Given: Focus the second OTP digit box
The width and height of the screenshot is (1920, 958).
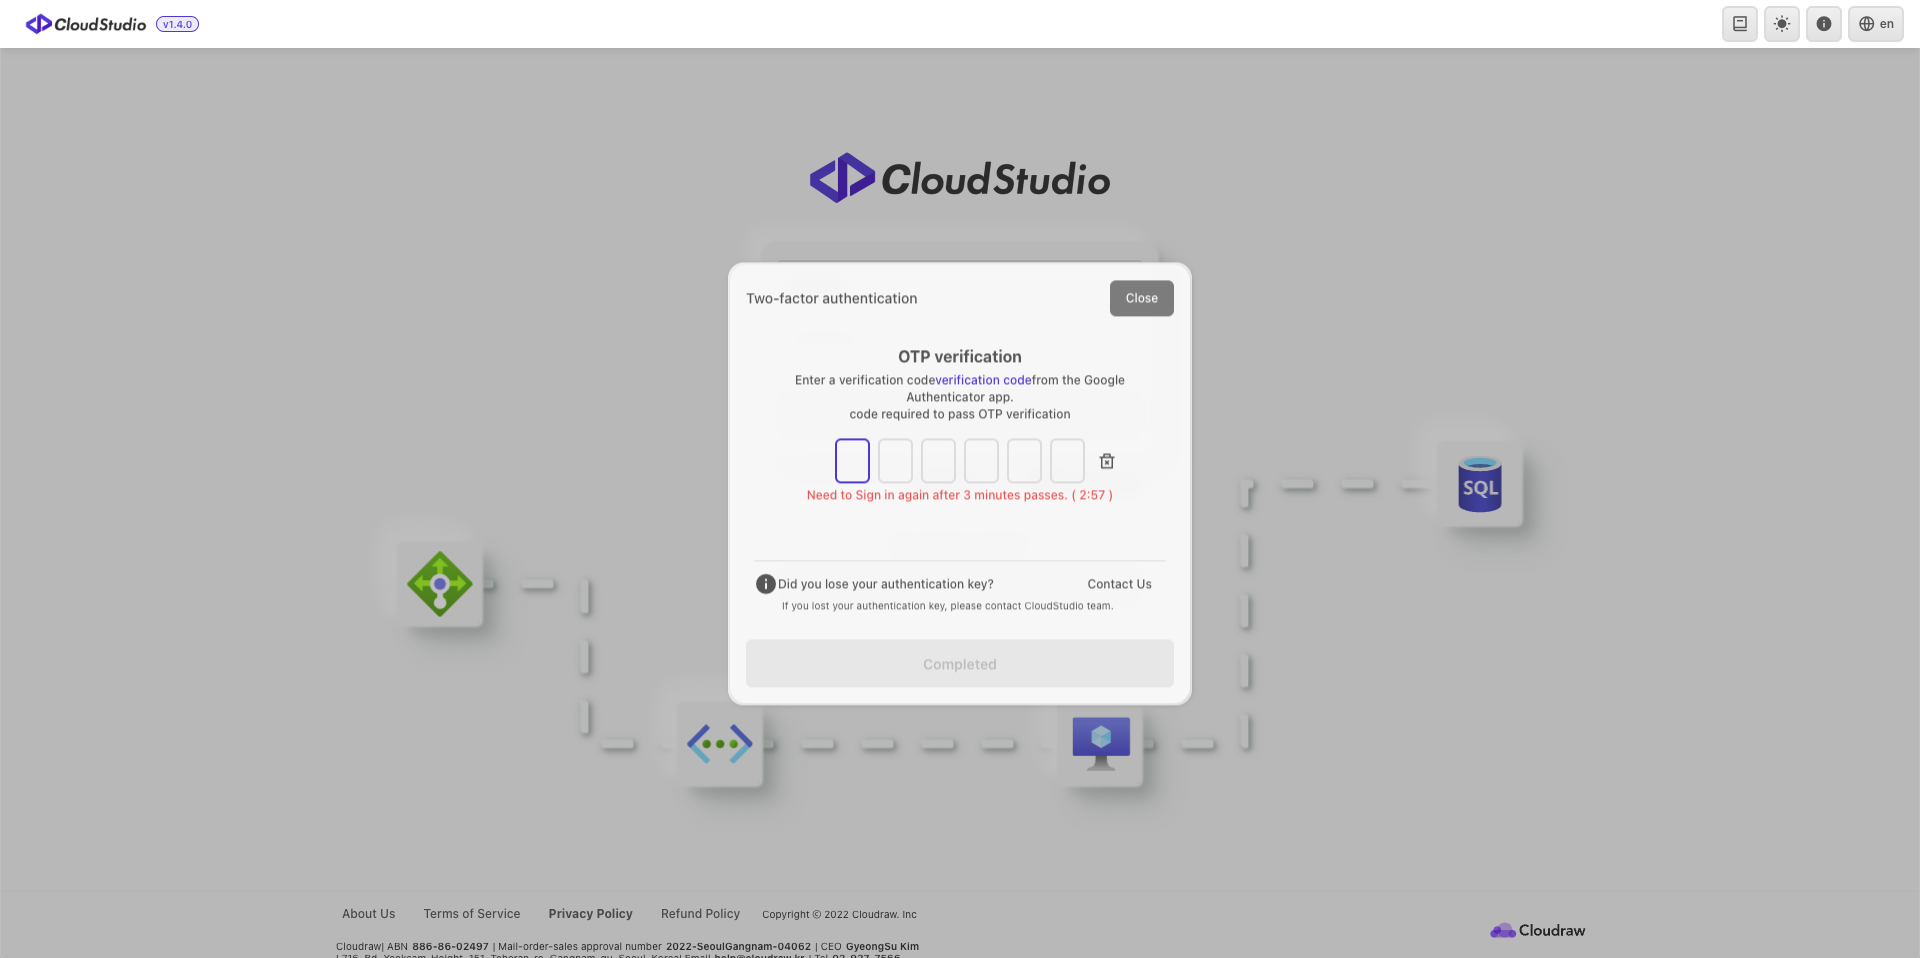Looking at the screenshot, I should coord(895,461).
